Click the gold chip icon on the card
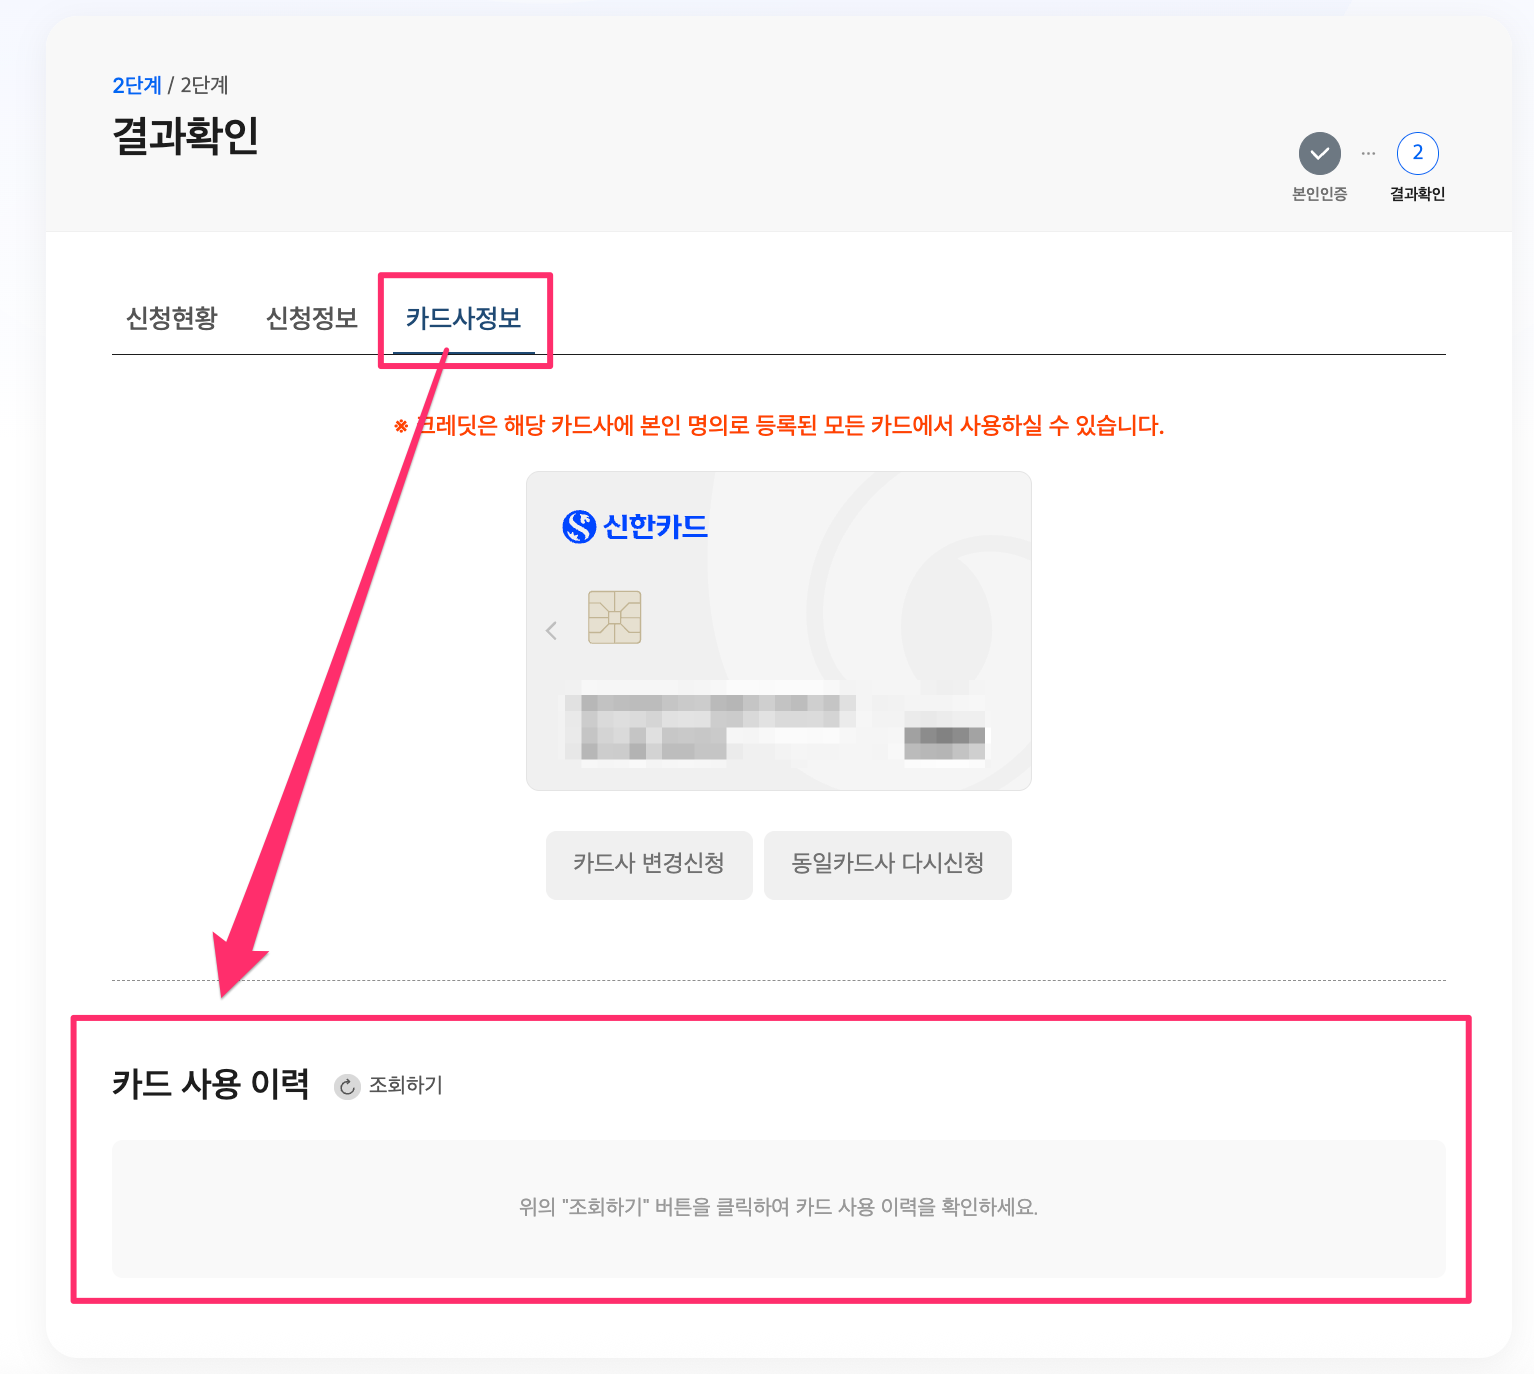 [614, 617]
